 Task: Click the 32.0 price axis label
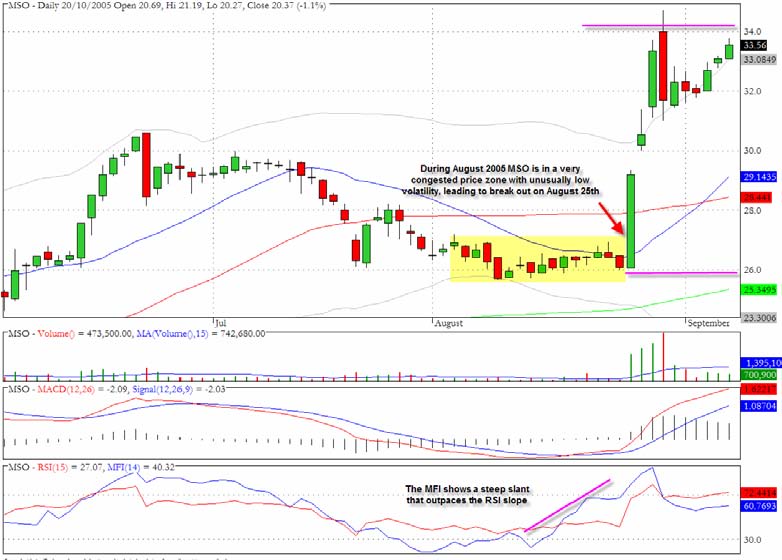point(753,91)
